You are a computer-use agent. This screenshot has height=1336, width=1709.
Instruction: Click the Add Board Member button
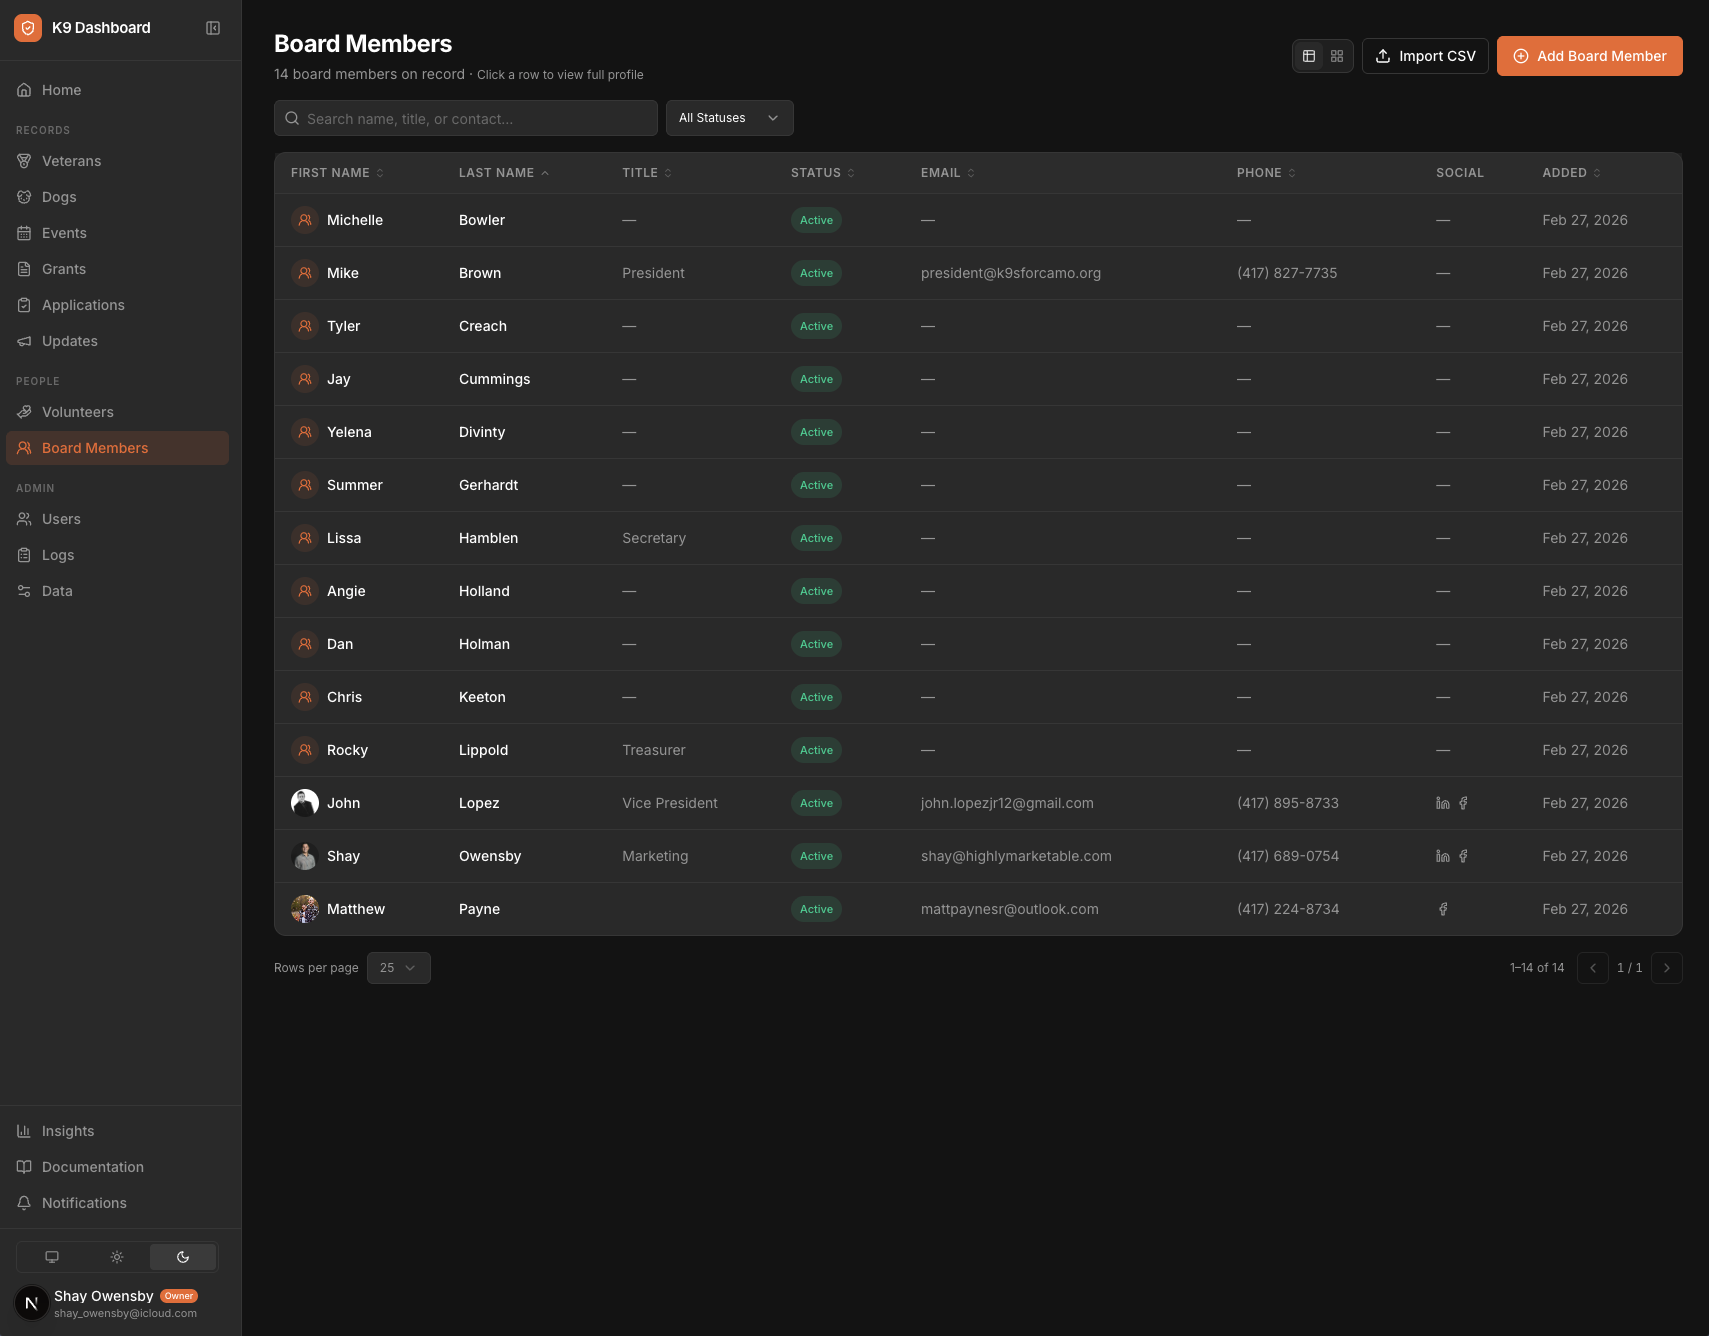point(1589,56)
